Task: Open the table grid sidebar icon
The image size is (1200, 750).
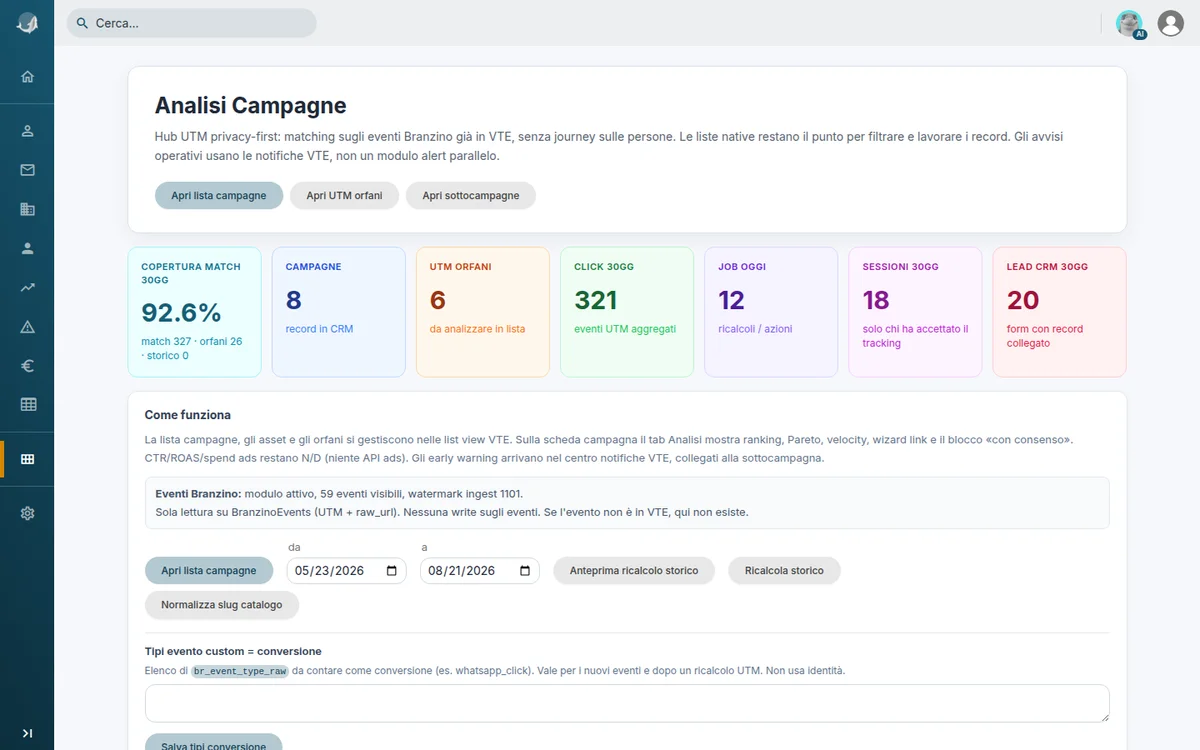Action: tap(27, 405)
